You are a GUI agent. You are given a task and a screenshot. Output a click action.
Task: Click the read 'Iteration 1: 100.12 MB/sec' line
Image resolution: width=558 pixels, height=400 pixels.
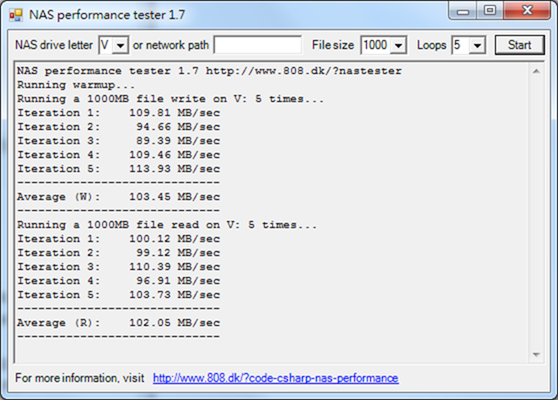point(119,239)
